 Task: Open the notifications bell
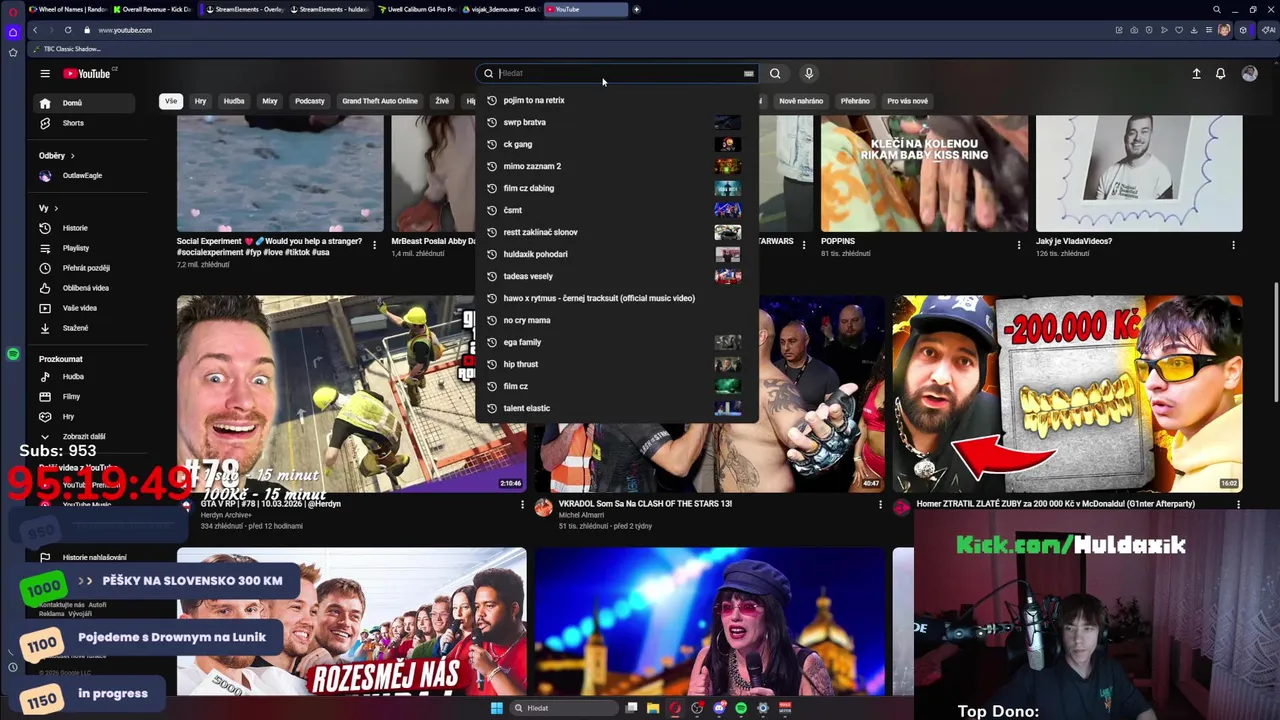tap(1220, 73)
